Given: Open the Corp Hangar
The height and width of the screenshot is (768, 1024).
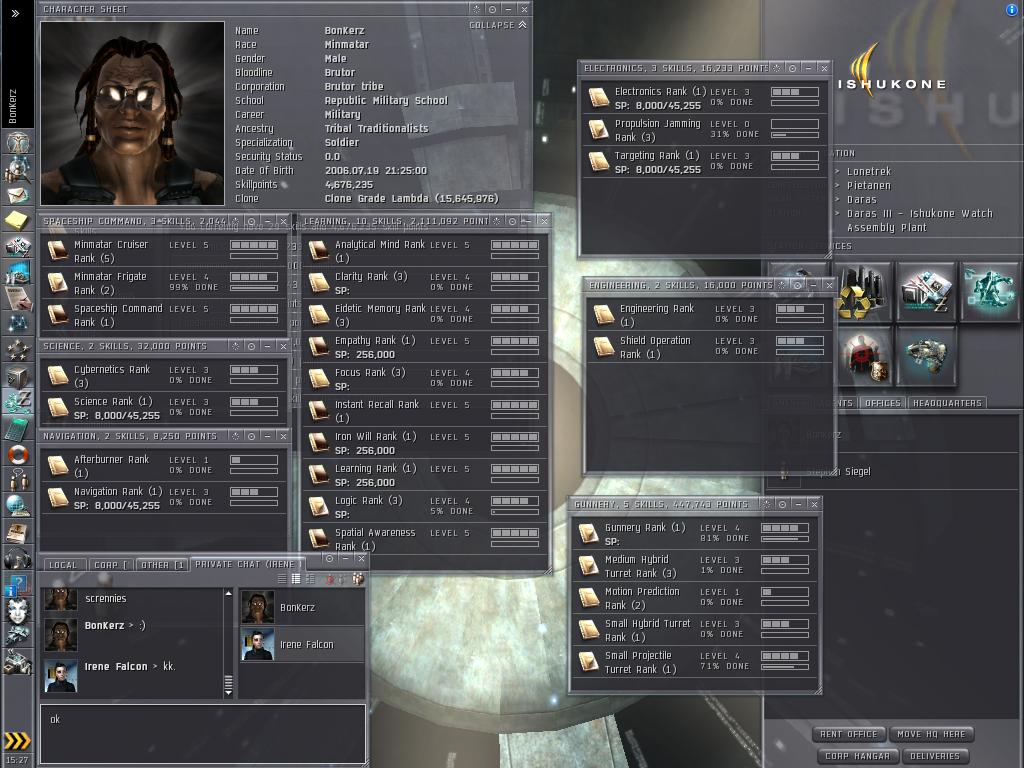Looking at the screenshot, I should [x=857, y=756].
